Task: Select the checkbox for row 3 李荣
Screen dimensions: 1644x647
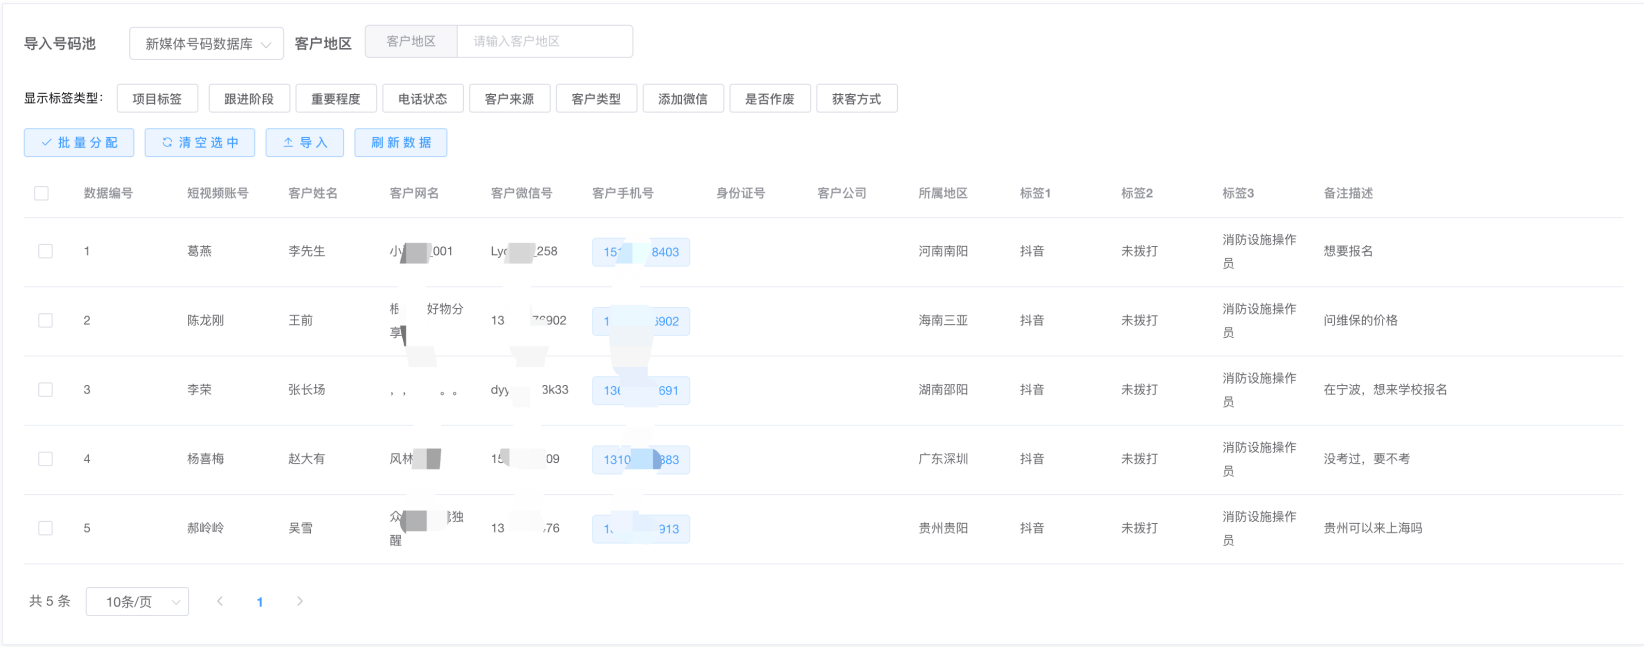Action: [x=45, y=390]
